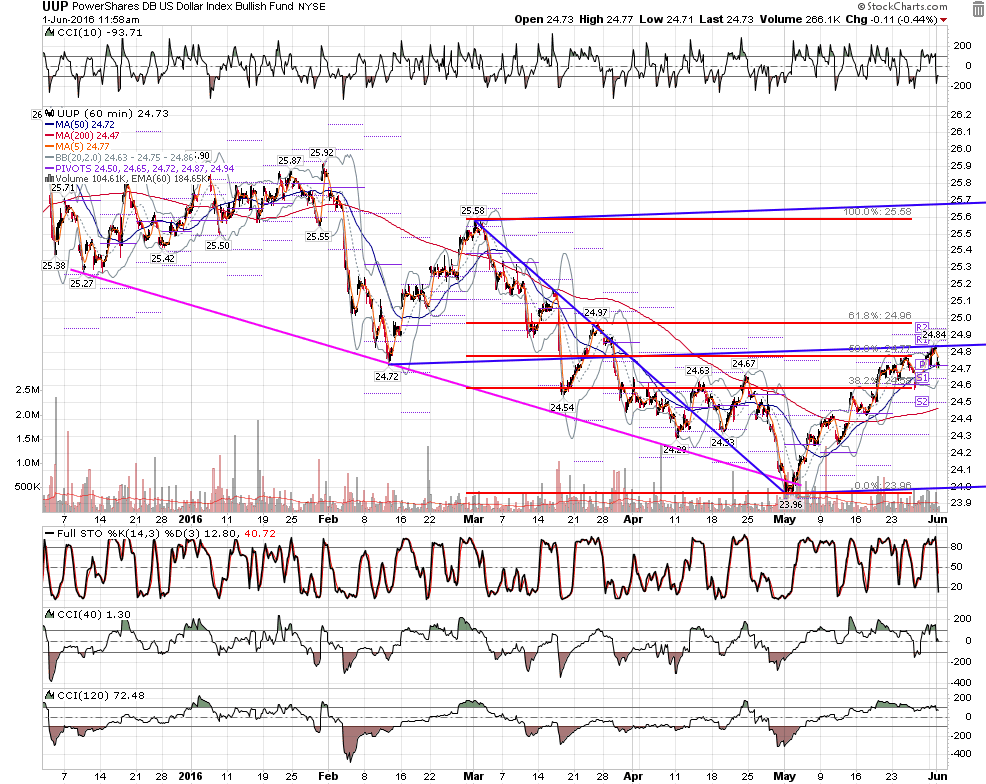The image size is (986, 784).
Task: Click the CCI(10) -93.71 label
Action: [100, 33]
